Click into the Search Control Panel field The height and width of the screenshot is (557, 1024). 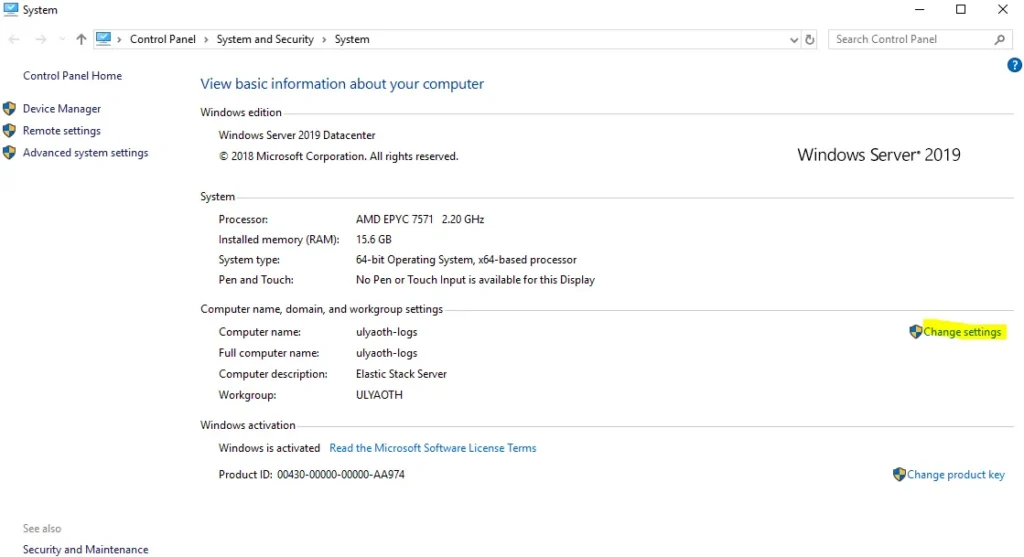point(910,40)
